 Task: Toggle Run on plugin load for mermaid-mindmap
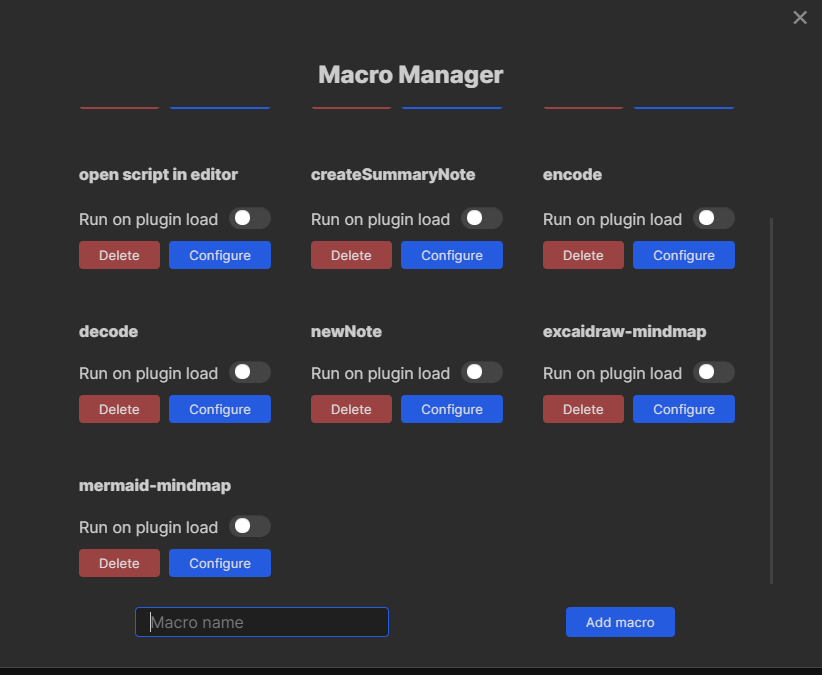(x=250, y=527)
